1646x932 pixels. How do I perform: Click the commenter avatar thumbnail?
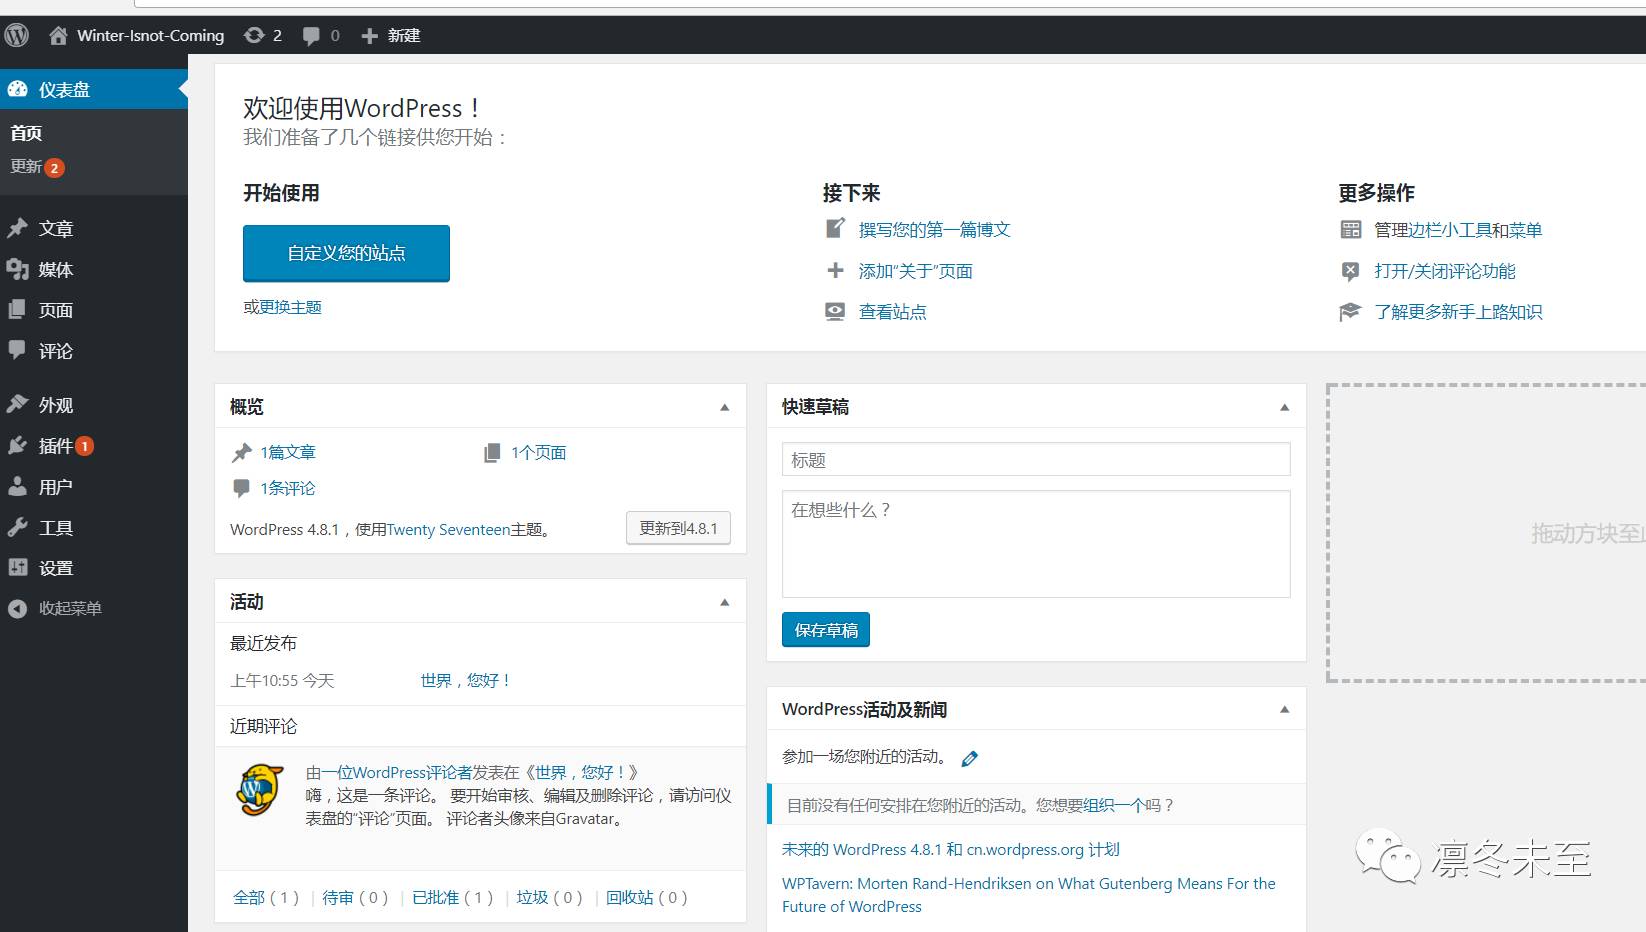tap(260, 790)
